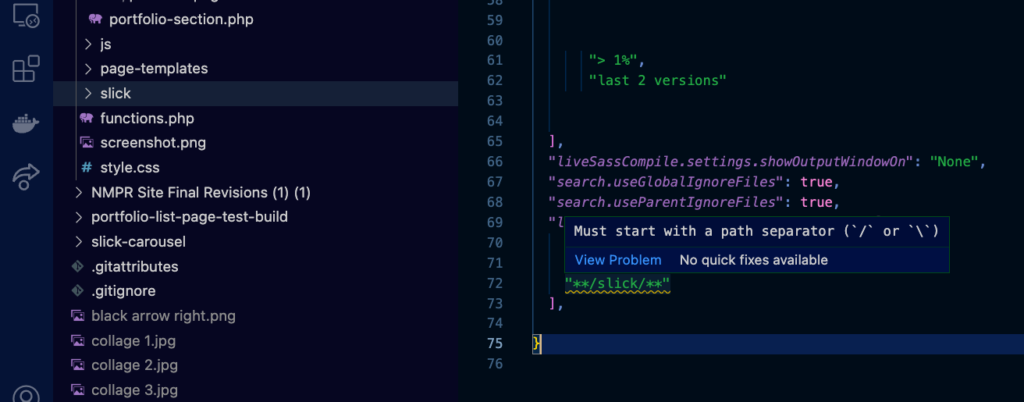Open the Remote Explorer view

26,17
